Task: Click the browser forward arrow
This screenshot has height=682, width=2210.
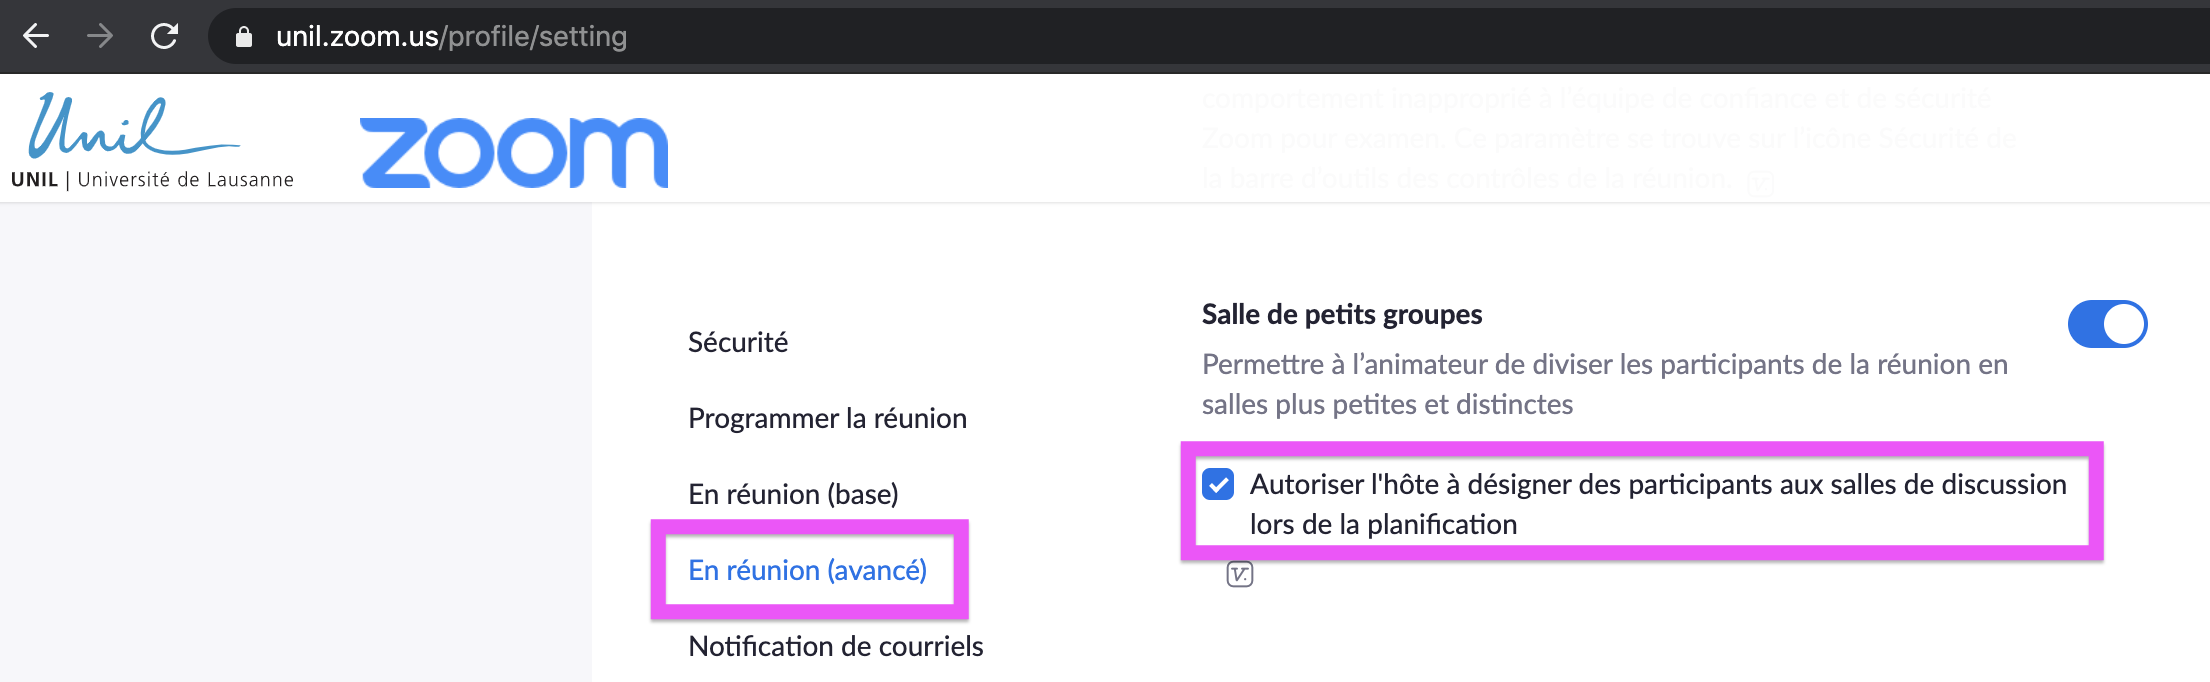Action: point(100,37)
